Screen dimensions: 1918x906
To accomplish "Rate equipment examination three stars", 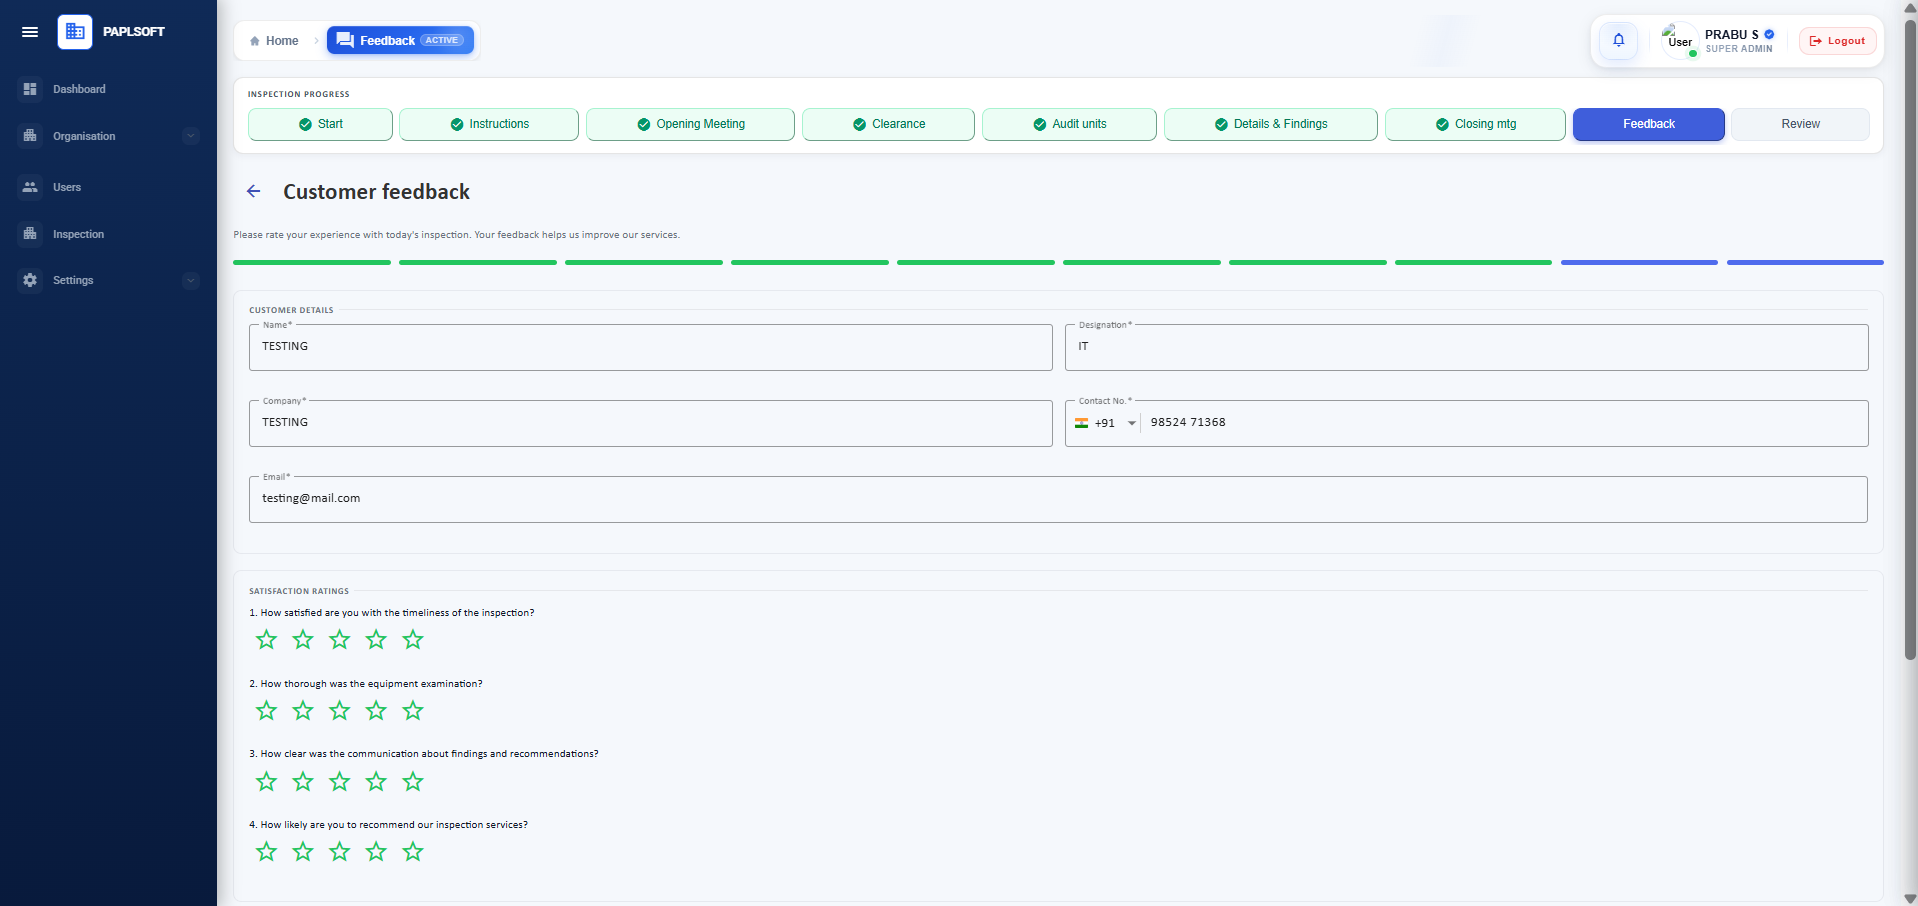I will click(340, 711).
